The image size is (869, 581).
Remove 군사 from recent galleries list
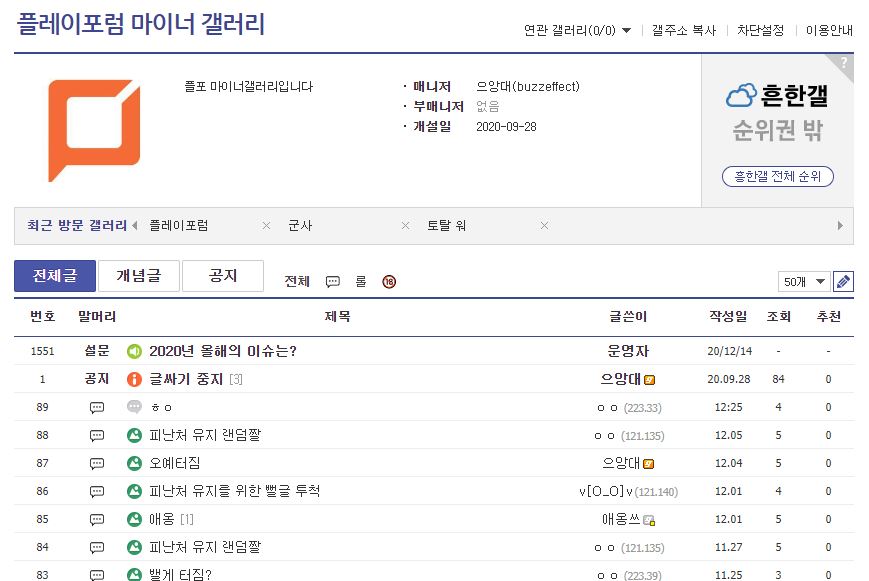(x=405, y=226)
